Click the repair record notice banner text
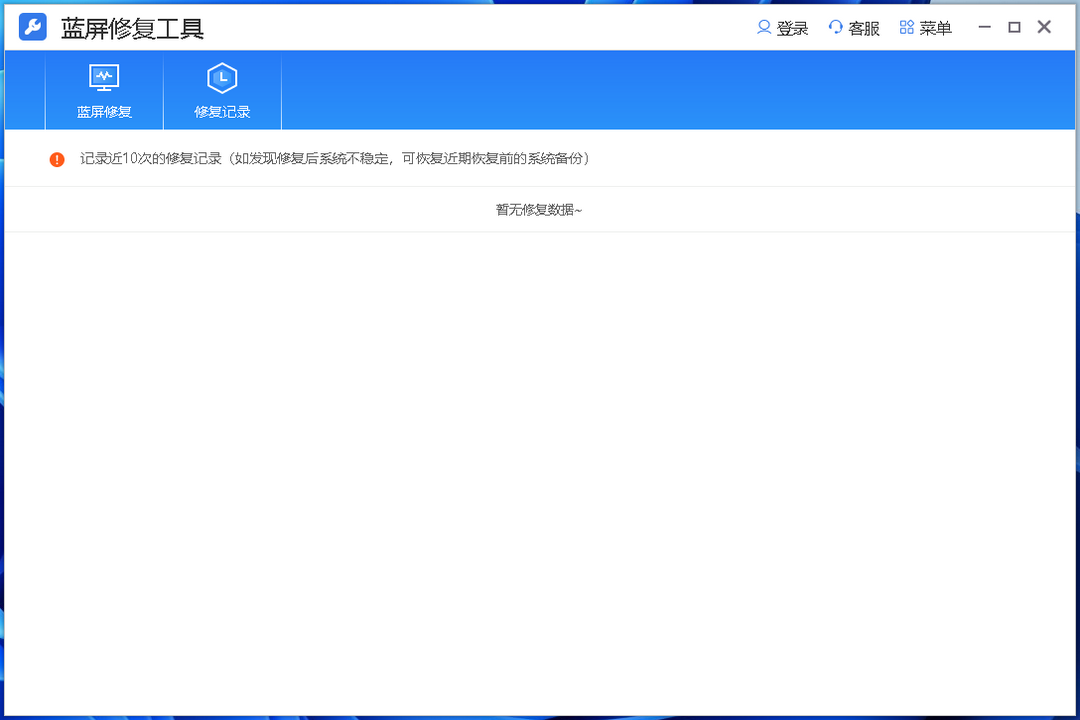 coord(335,158)
